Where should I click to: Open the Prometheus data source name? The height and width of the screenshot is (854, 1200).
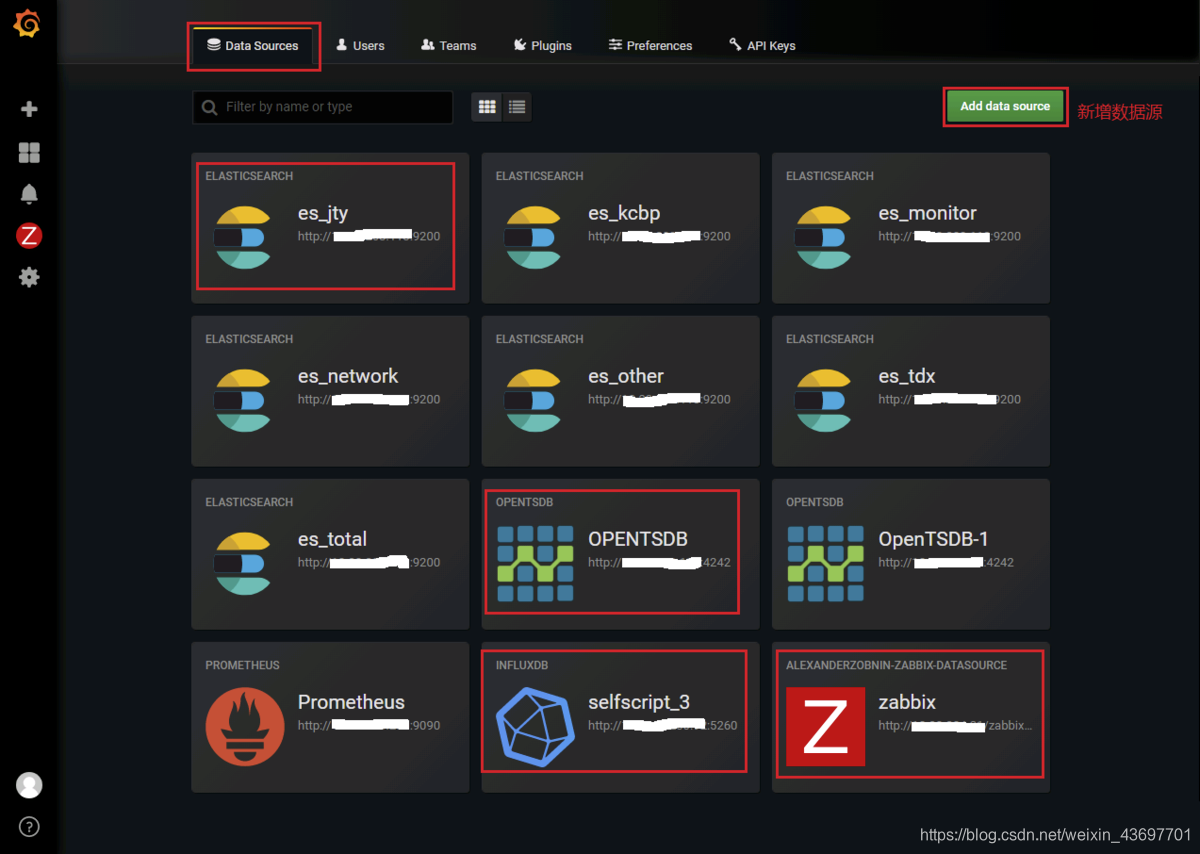pos(351,702)
